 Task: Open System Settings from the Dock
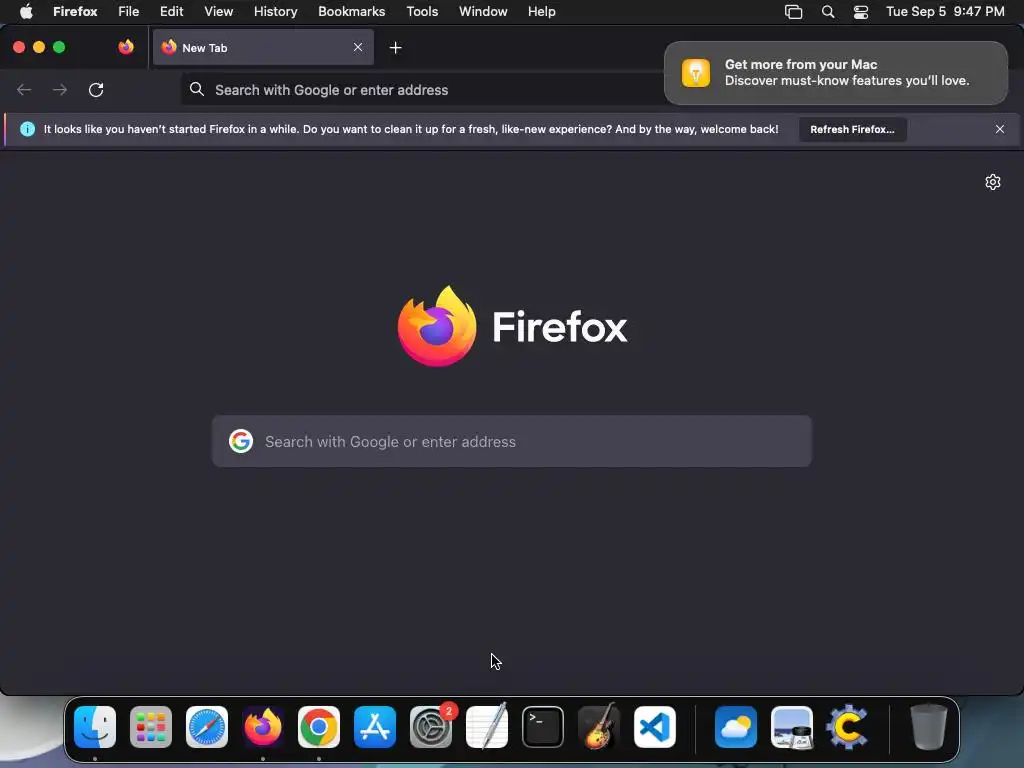431,727
